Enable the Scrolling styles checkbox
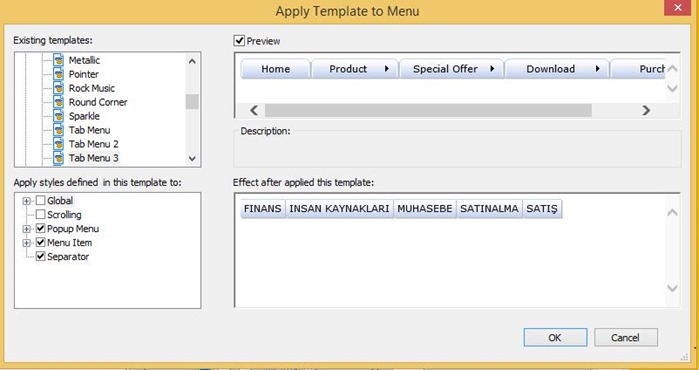The width and height of the screenshot is (699, 370). coord(41,214)
